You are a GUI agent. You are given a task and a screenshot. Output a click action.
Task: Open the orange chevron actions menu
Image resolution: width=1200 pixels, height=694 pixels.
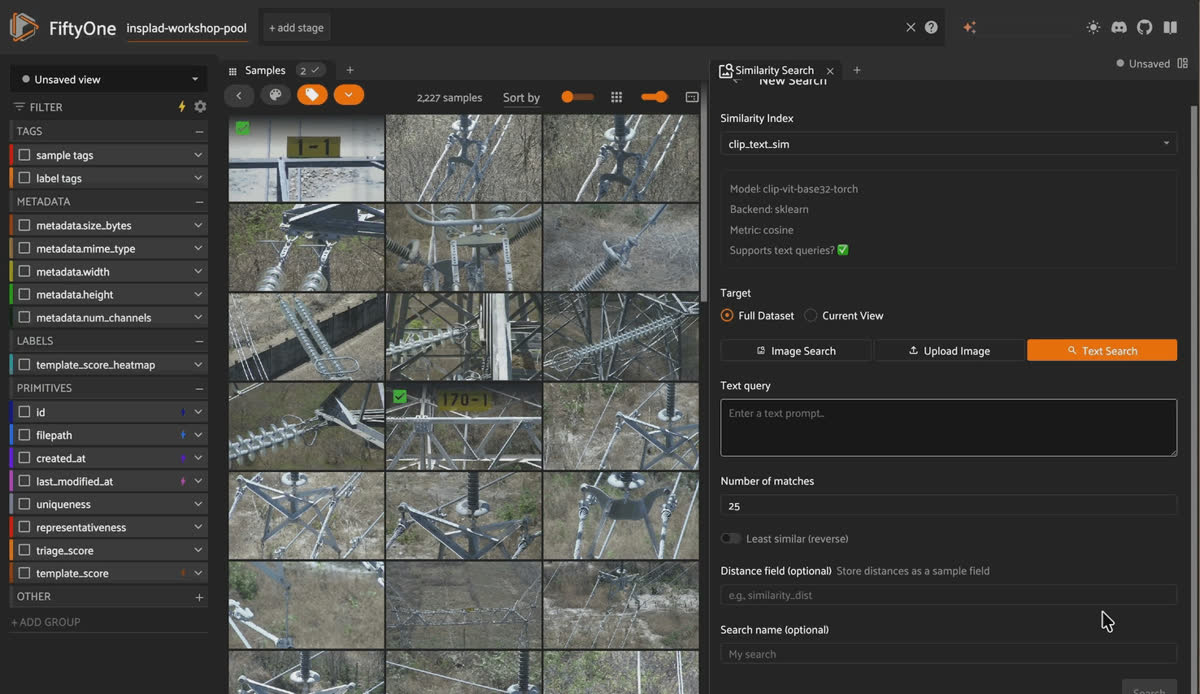tap(349, 96)
